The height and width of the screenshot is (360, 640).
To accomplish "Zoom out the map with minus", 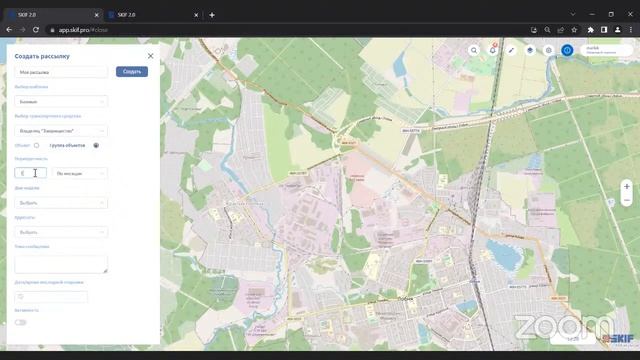I will point(627,200).
